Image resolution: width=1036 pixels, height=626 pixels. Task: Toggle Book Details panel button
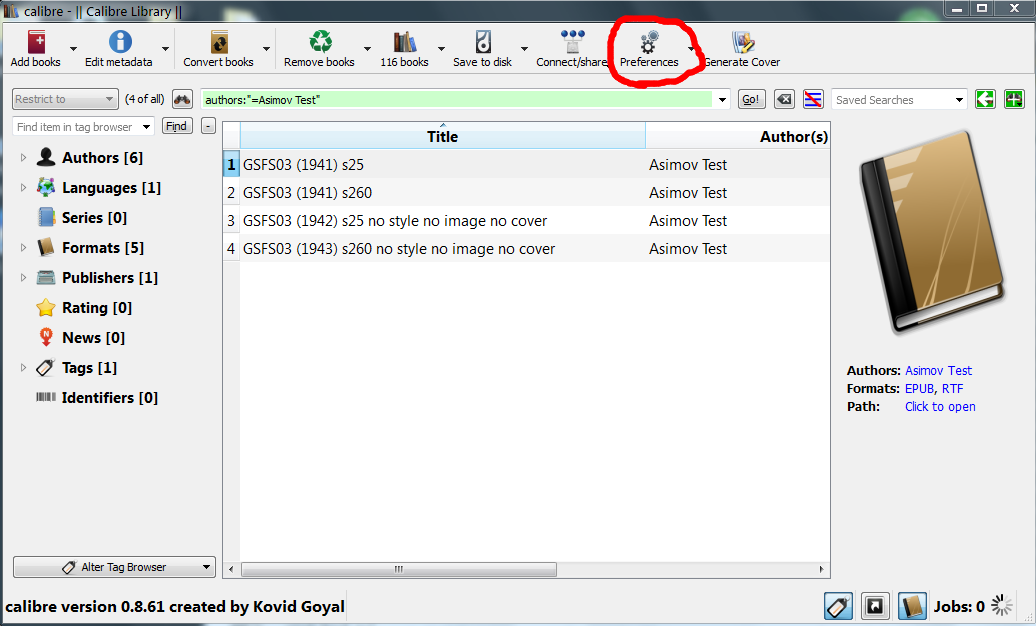pos(912,606)
